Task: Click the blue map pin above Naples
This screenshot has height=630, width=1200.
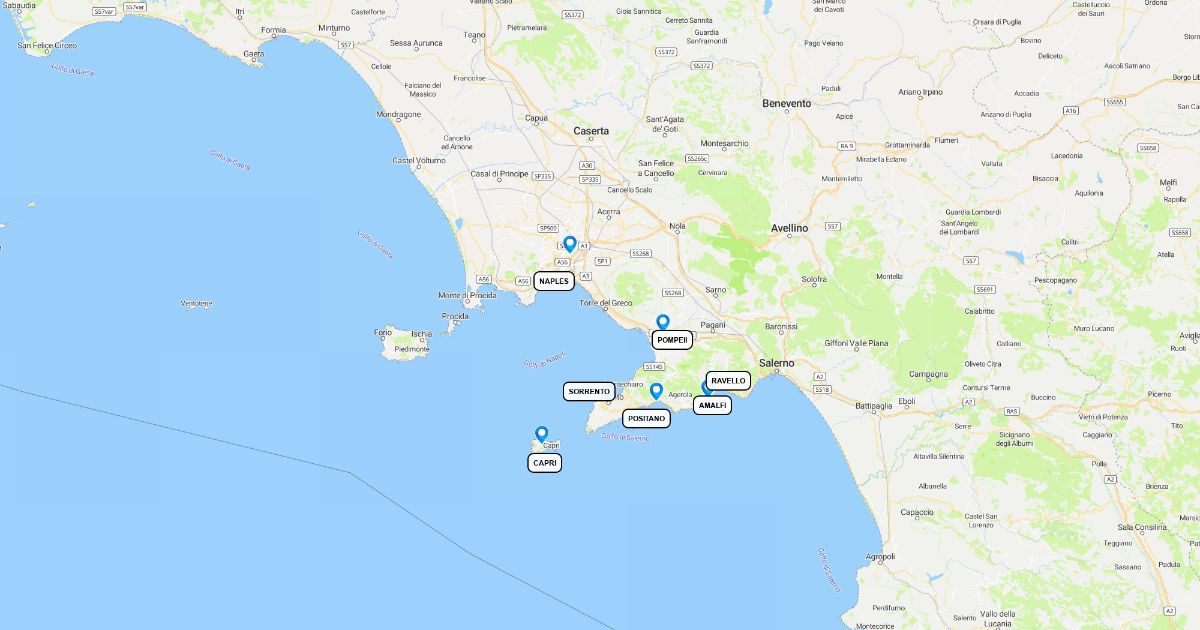Action: (x=570, y=243)
